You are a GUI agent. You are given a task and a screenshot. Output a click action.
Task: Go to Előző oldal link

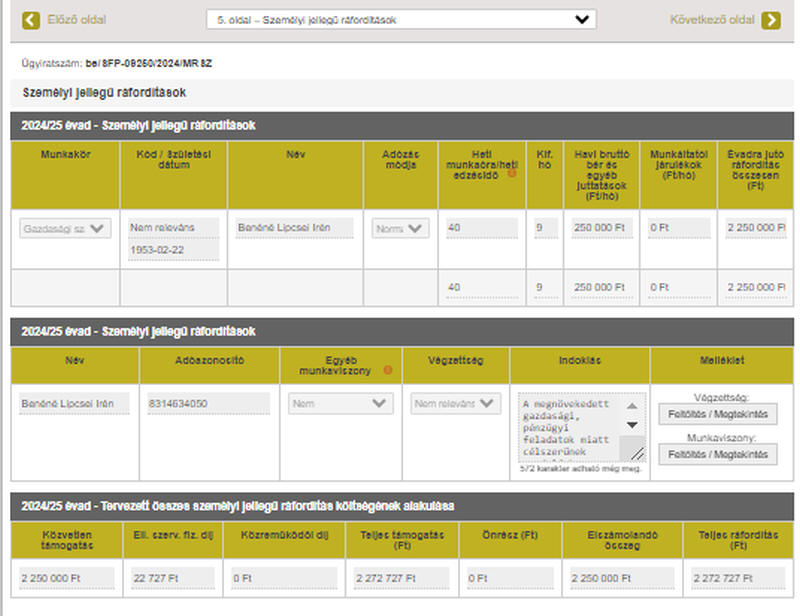coord(76,20)
